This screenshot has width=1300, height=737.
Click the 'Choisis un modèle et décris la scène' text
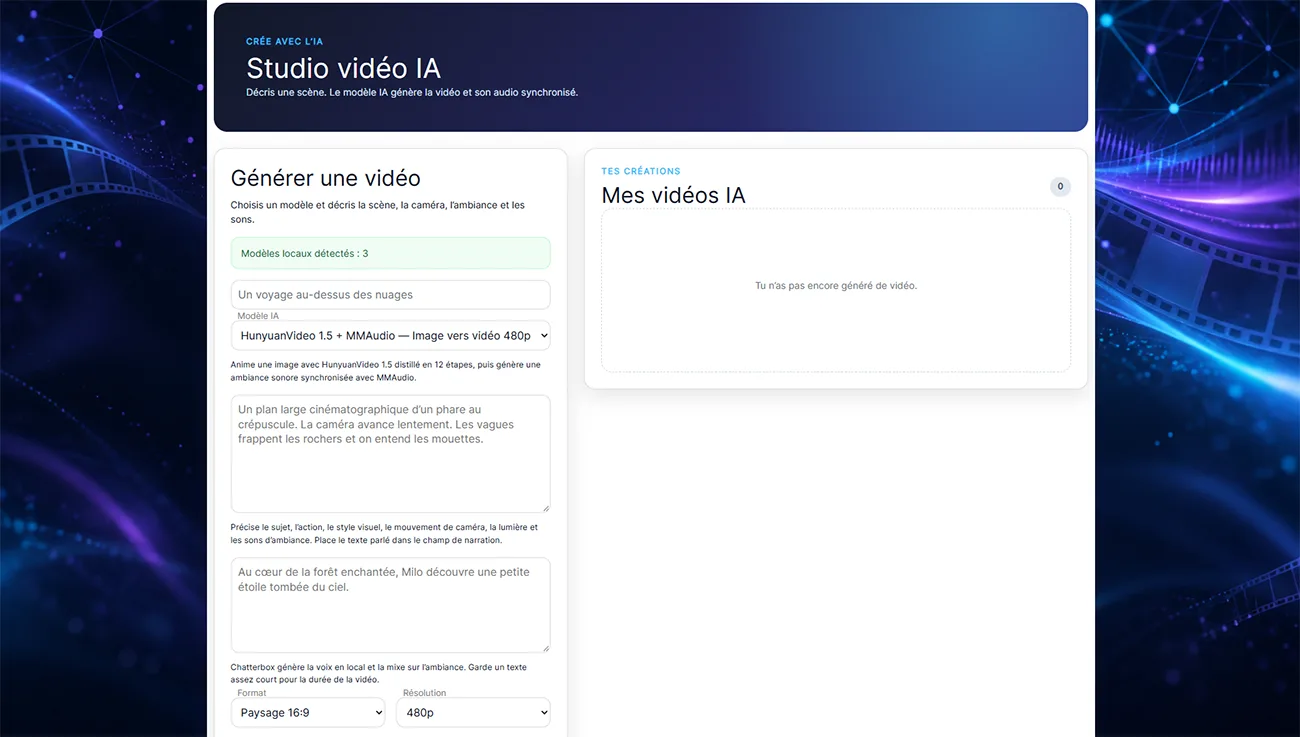378,212
